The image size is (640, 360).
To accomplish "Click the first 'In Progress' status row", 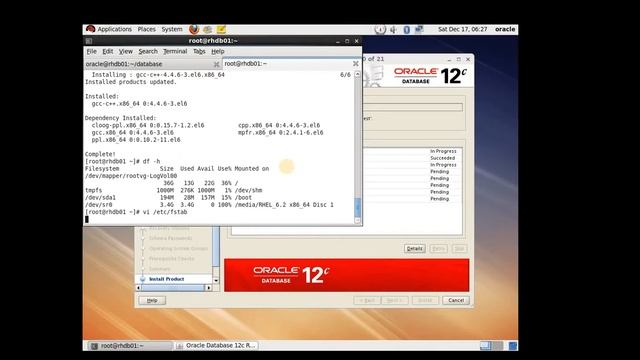I will point(443,151).
